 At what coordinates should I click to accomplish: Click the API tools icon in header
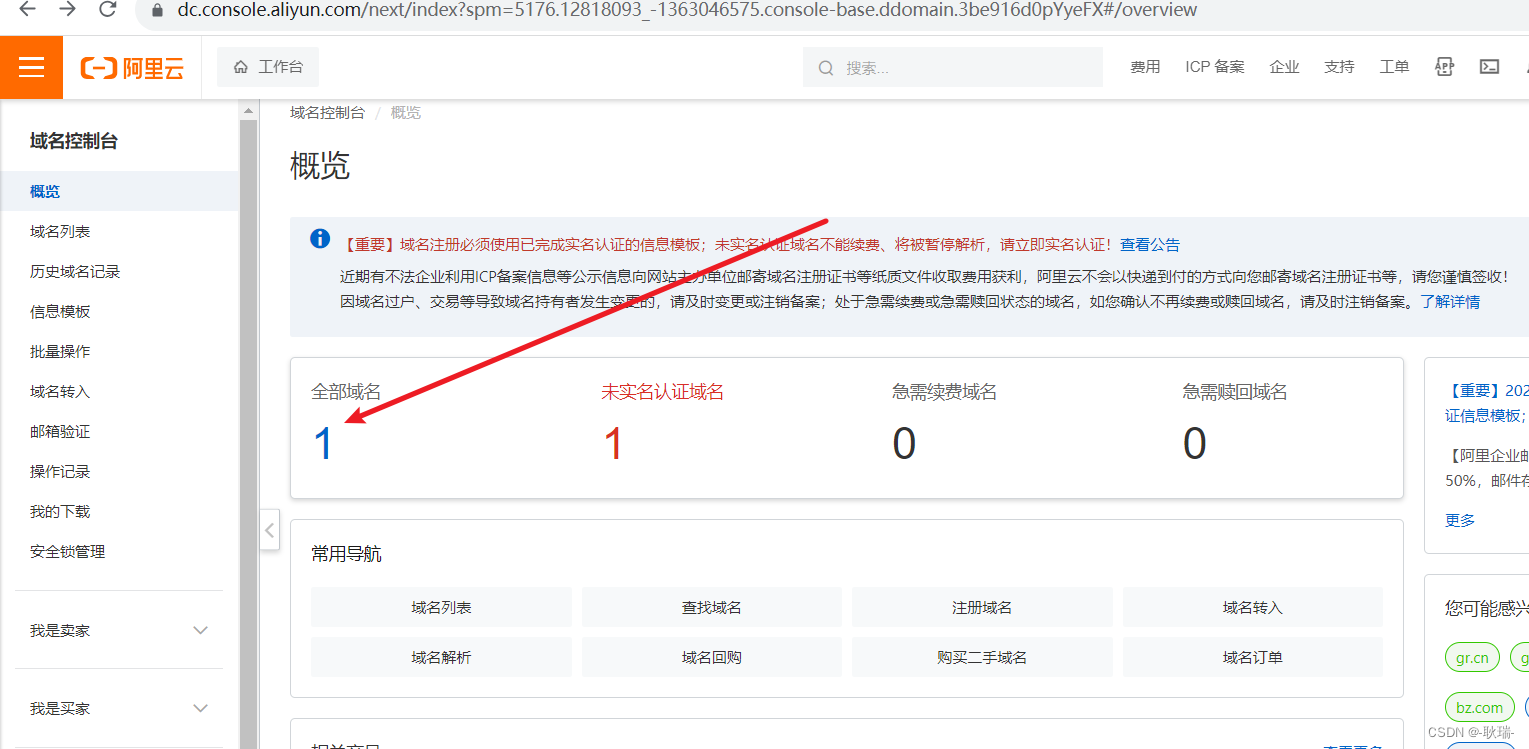(x=1444, y=67)
